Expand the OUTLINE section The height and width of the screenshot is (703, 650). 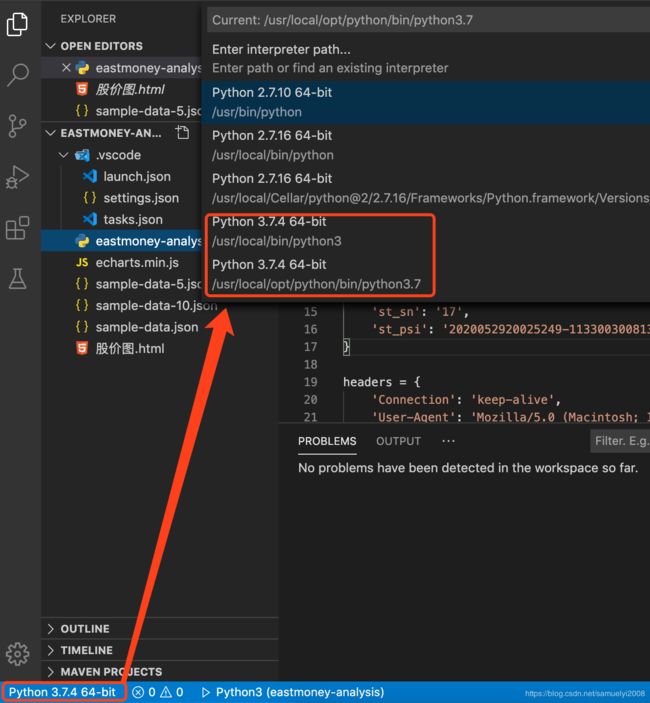51,629
